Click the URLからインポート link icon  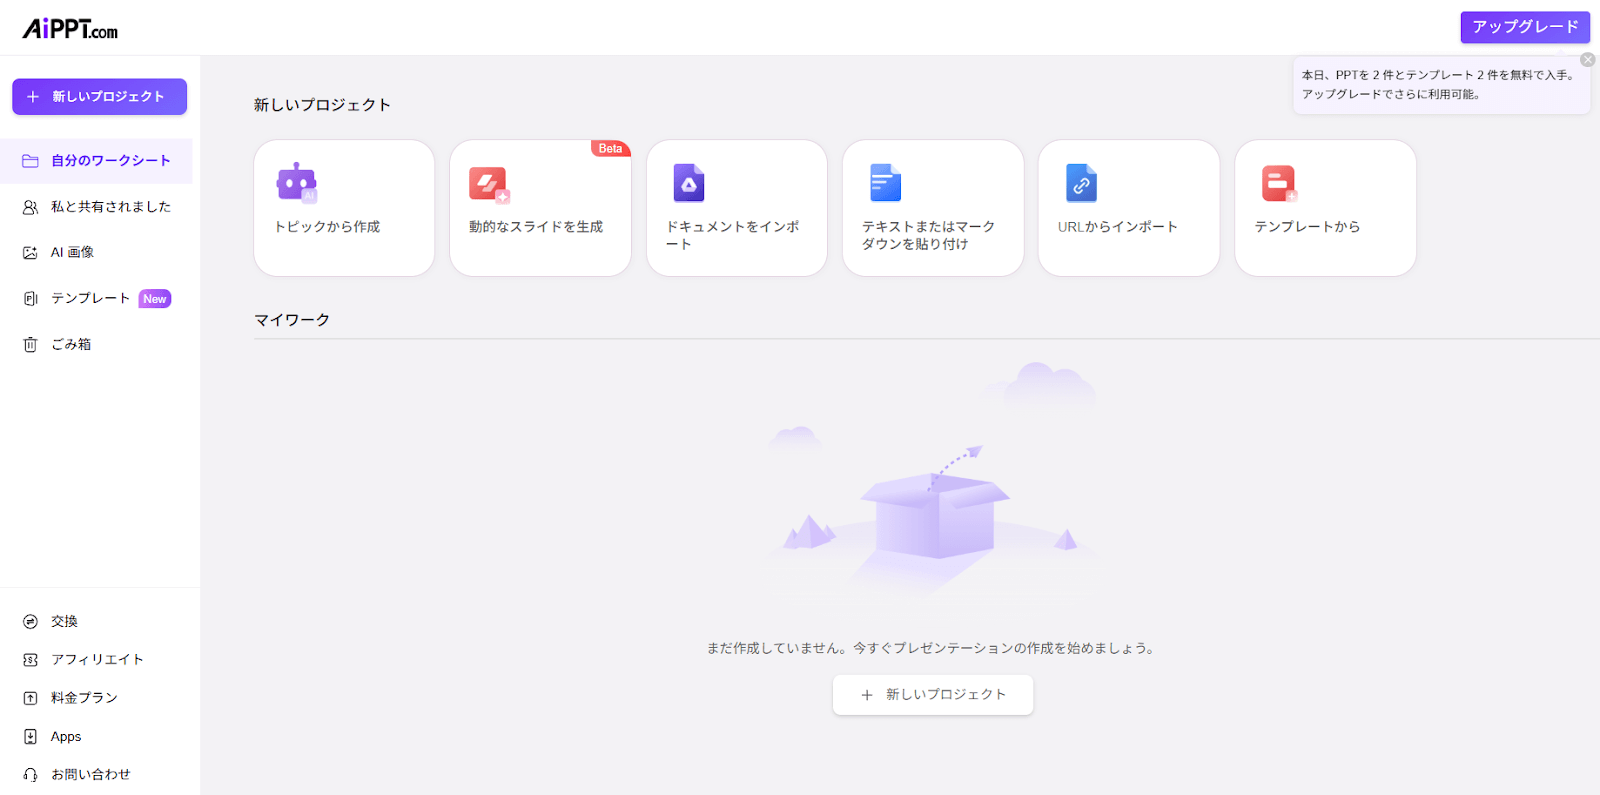coord(1081,183)
